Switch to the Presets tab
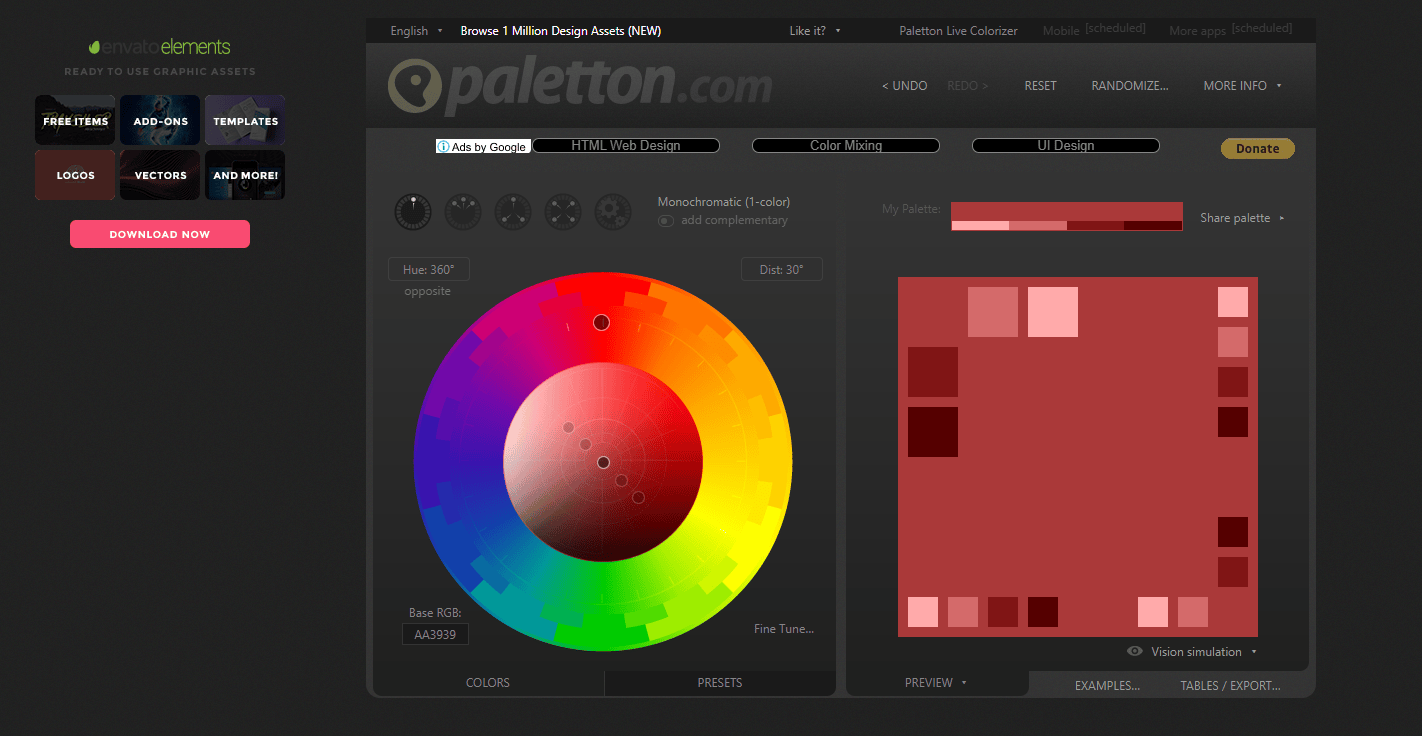The width and height of the screenshot is (1422, 736). (x=720, y=683)
